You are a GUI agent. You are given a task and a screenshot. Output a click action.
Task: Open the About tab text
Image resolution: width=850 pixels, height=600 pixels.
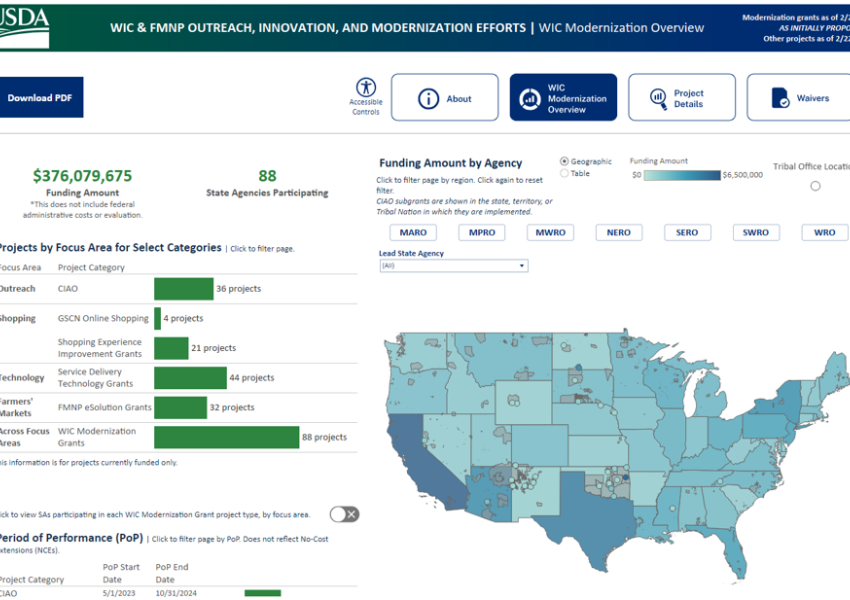tap(459, 99)
